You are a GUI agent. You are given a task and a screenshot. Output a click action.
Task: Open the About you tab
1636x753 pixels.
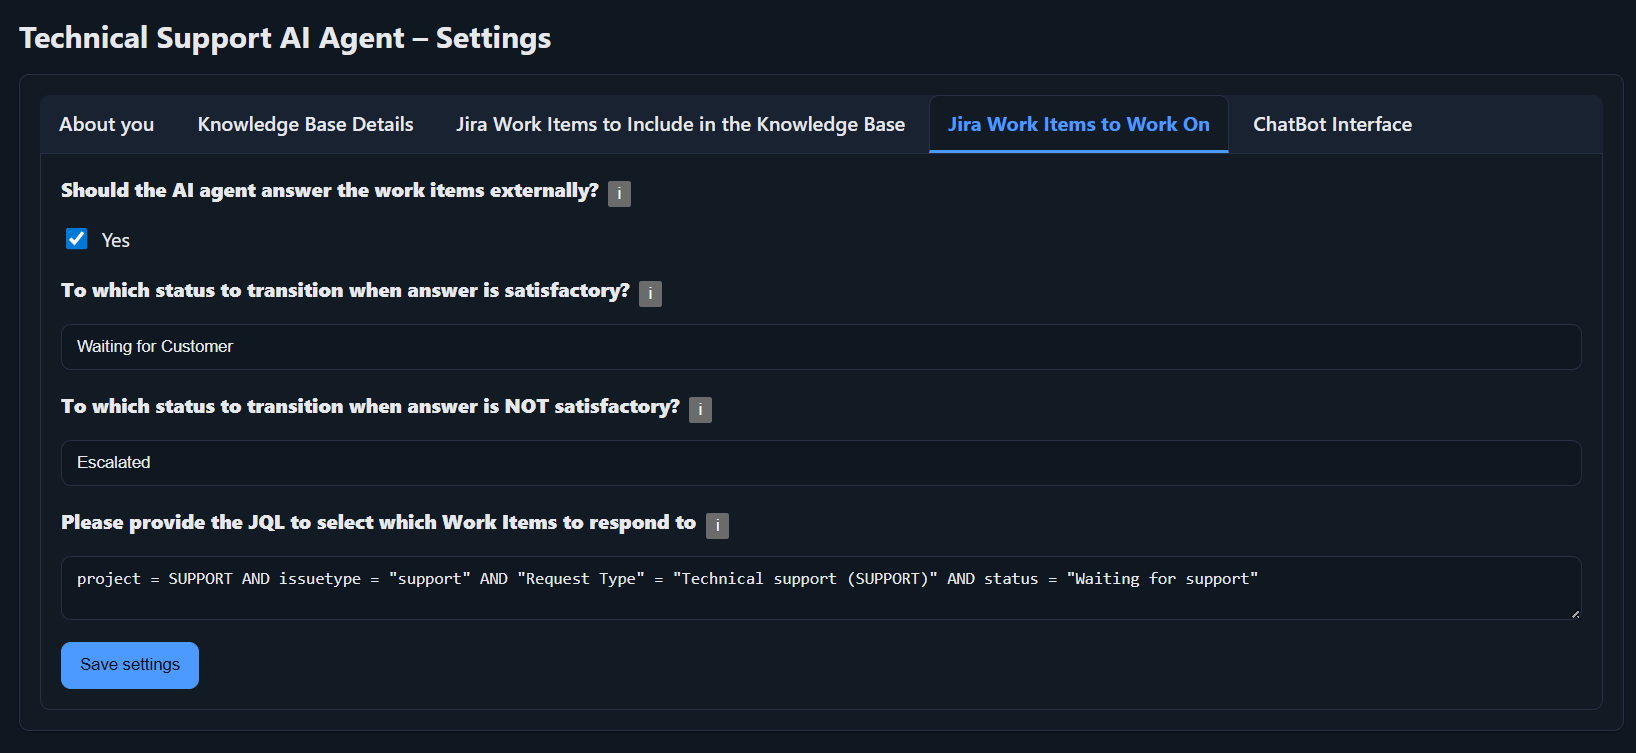coord(107,125)
